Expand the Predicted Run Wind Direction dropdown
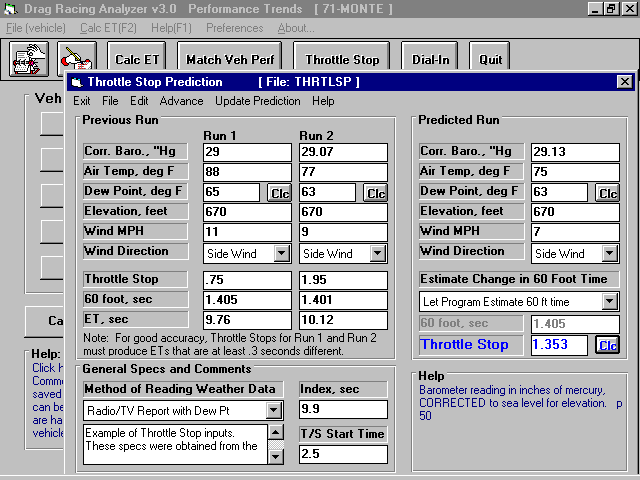This screenshot has height=480, width=640. pos(609,253)
